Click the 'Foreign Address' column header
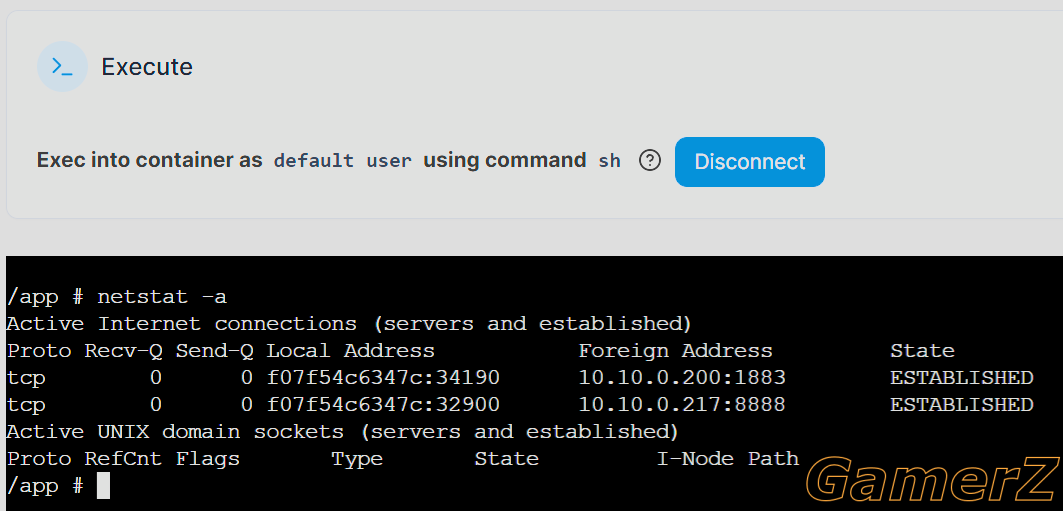 [x=675, y=350]
